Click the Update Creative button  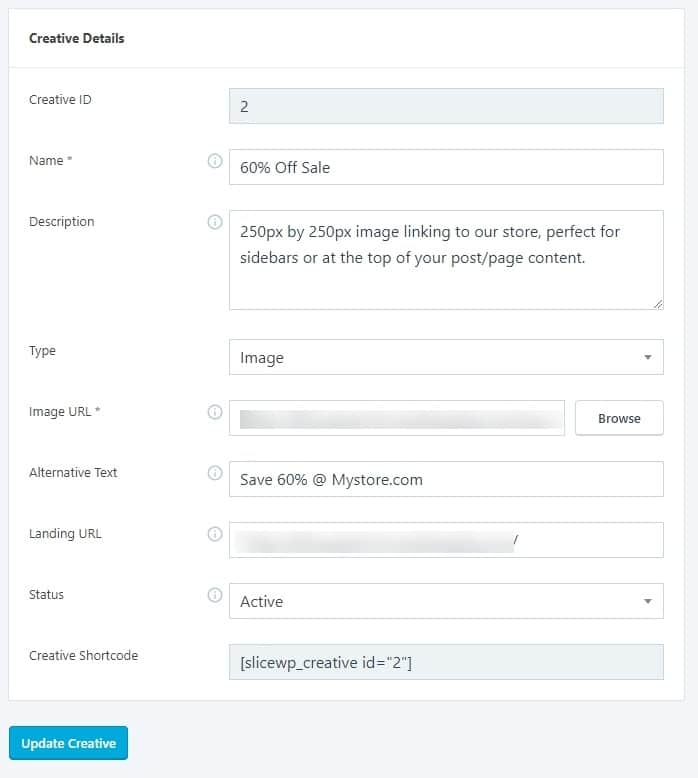(68, 743)
